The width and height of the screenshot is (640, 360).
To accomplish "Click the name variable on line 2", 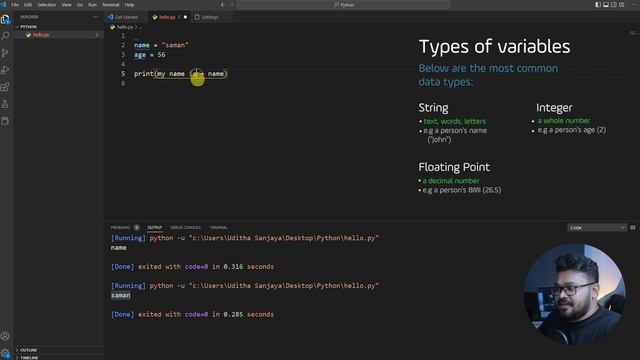I will click(142, 45).
